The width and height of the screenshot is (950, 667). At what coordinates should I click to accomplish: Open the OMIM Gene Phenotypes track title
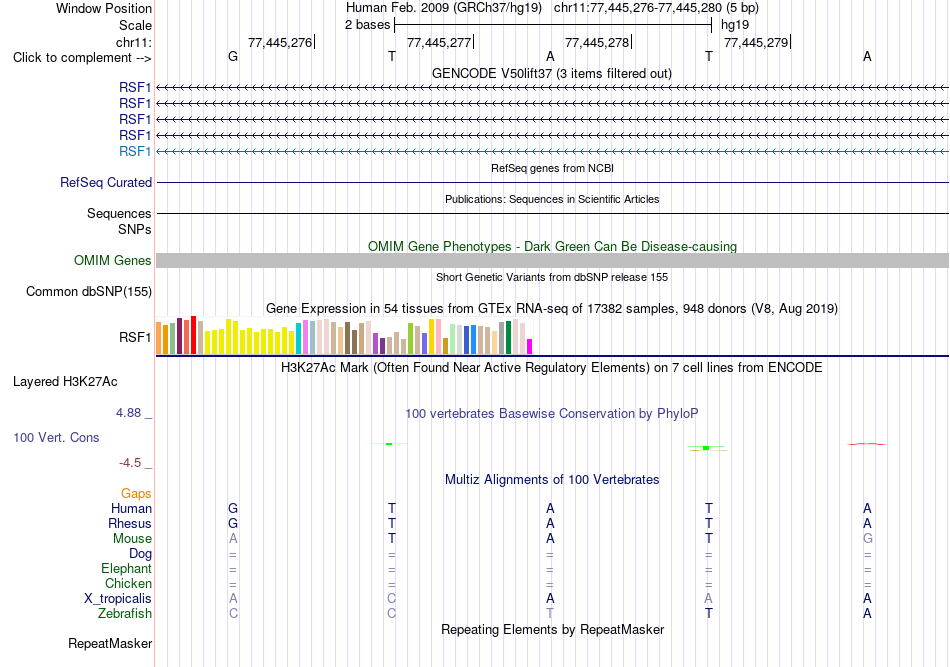(552, 247)
